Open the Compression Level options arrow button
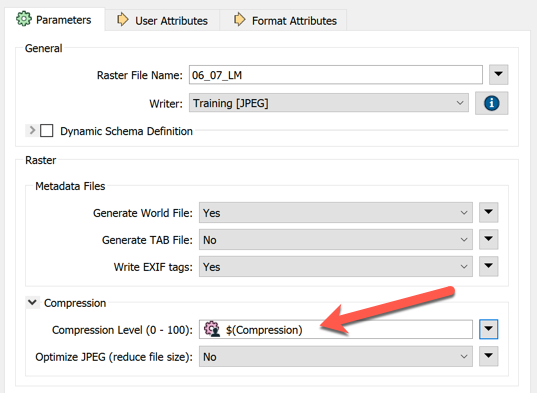Viewport: 537px width, 393px height. [x=488, y=329]
